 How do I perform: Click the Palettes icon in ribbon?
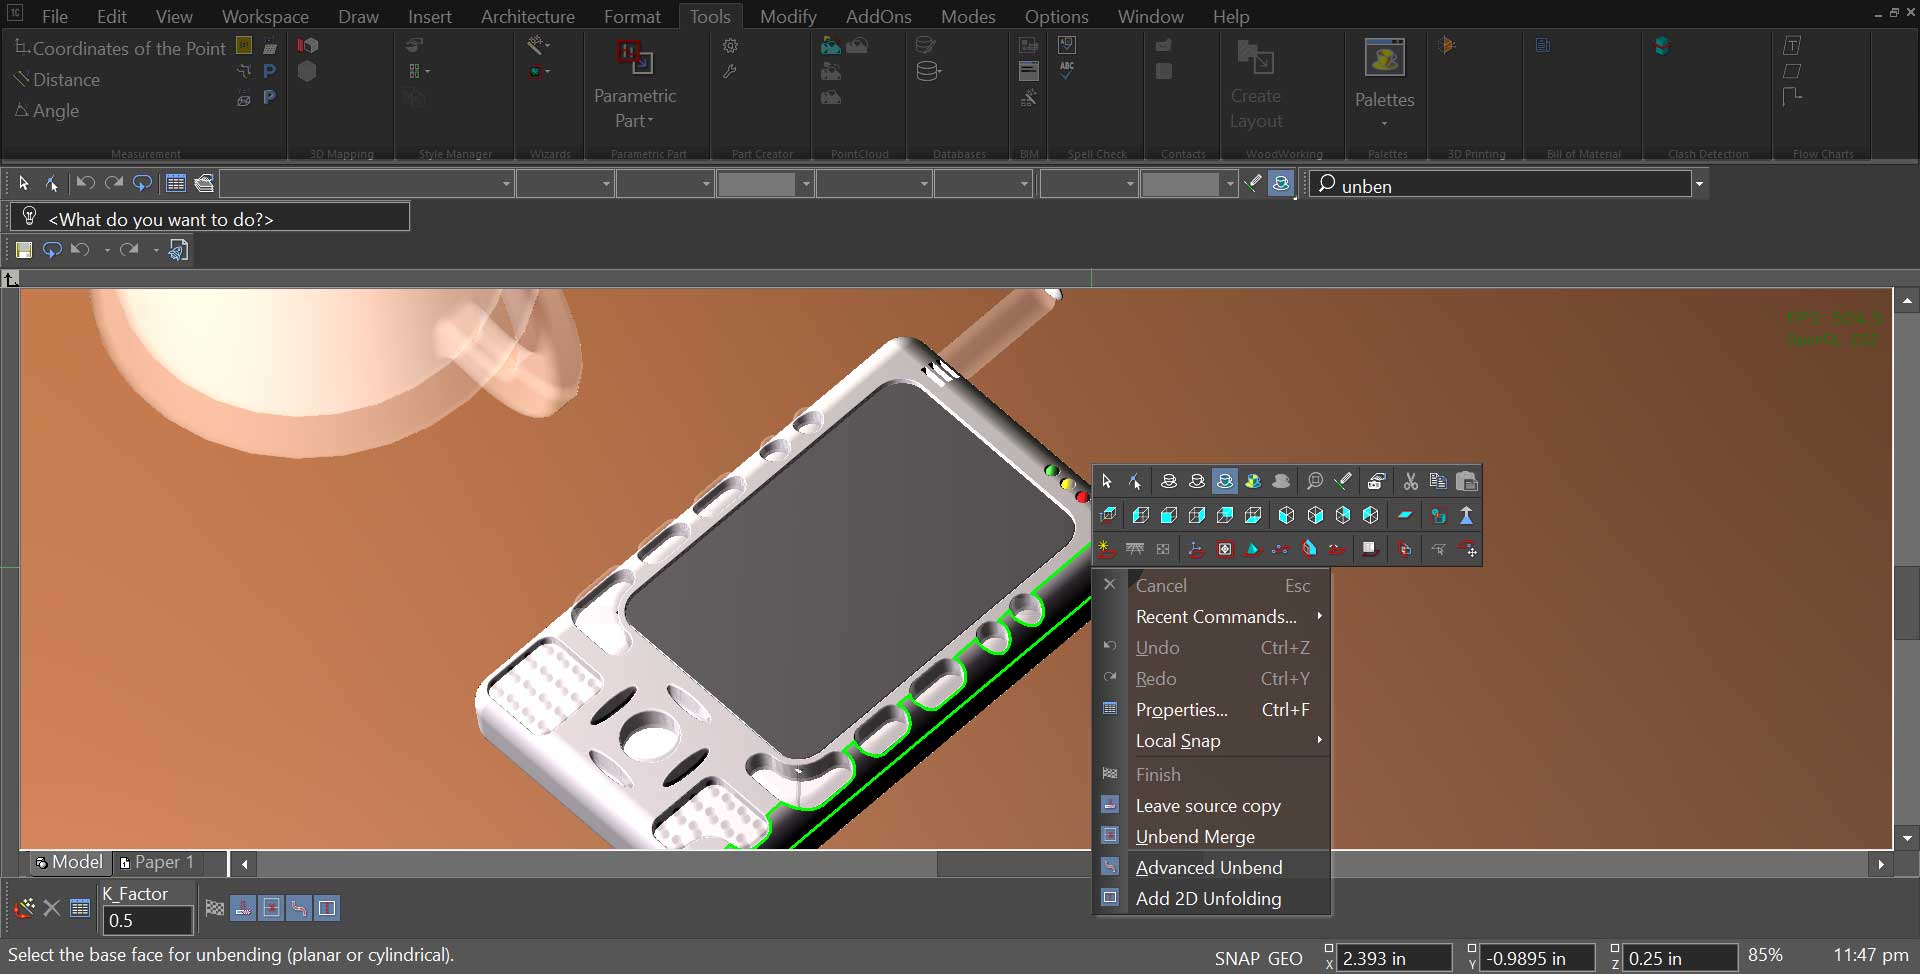coord(1385,59)
